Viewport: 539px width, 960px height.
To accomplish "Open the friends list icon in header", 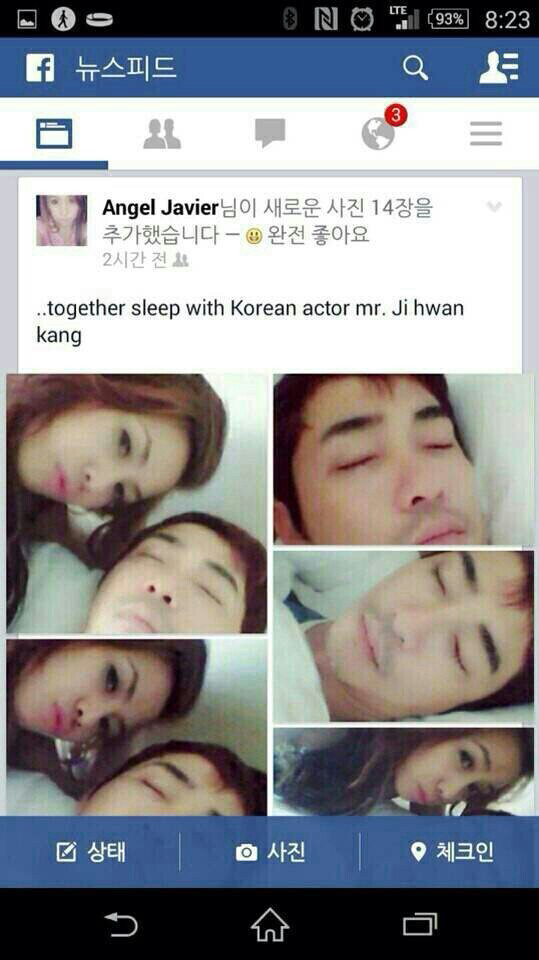I will tap(499, 67).
